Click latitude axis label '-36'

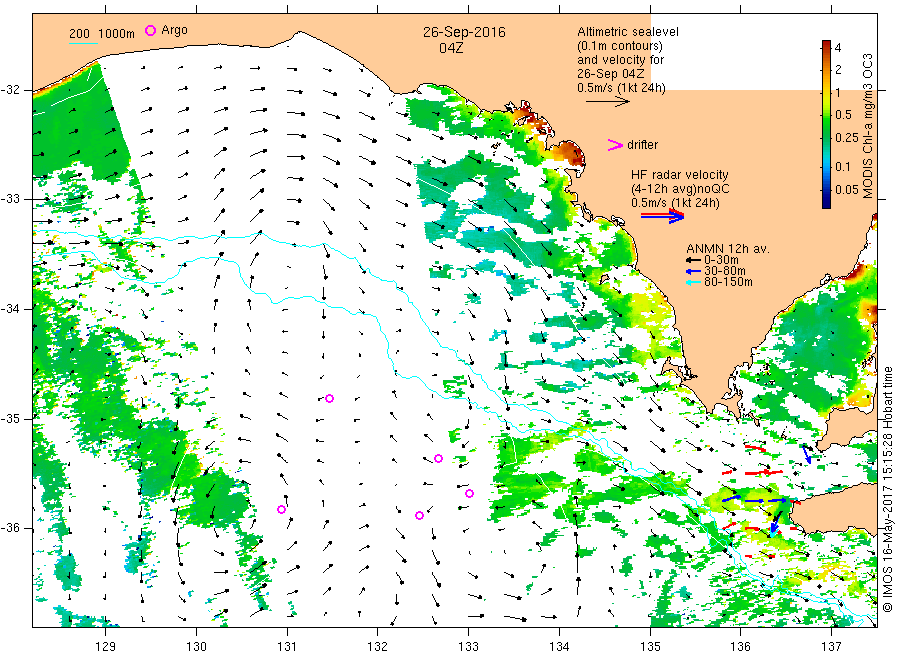click(10, 528)
